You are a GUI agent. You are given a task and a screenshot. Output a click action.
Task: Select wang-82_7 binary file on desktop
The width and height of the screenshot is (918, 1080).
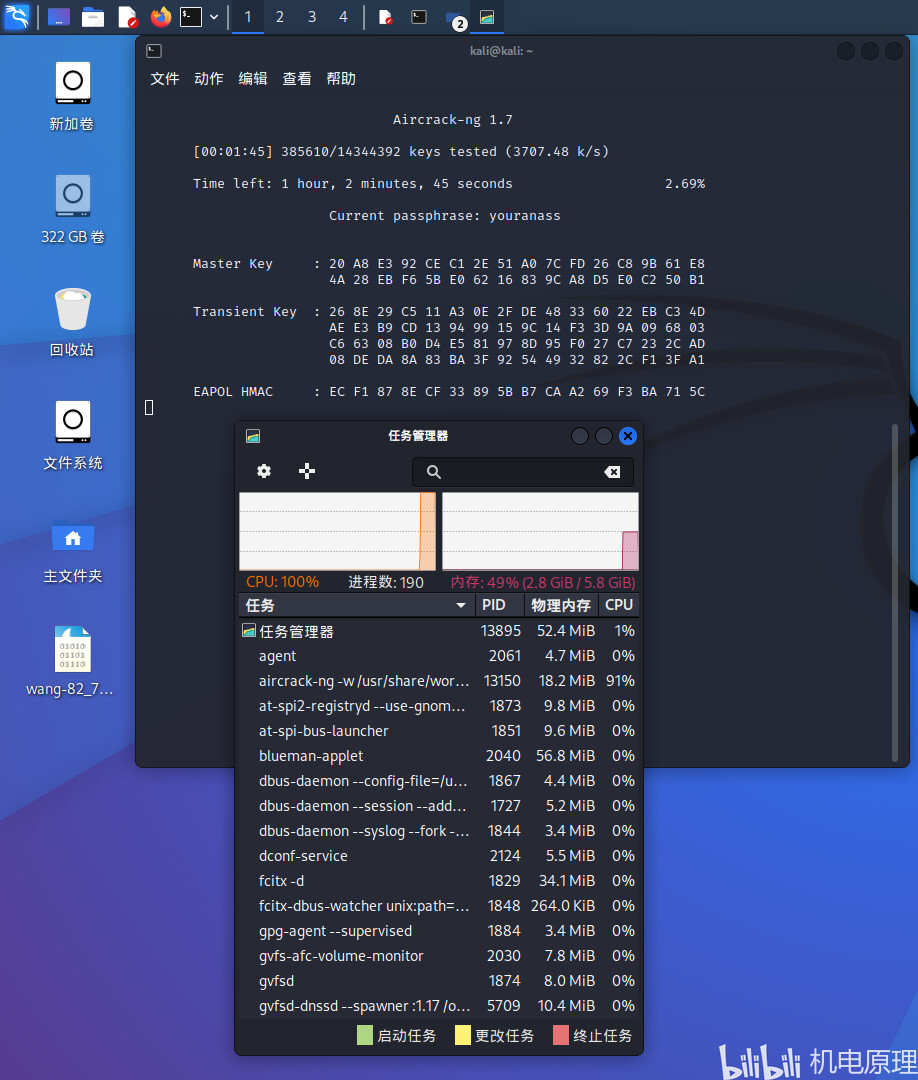click(72, 661)
